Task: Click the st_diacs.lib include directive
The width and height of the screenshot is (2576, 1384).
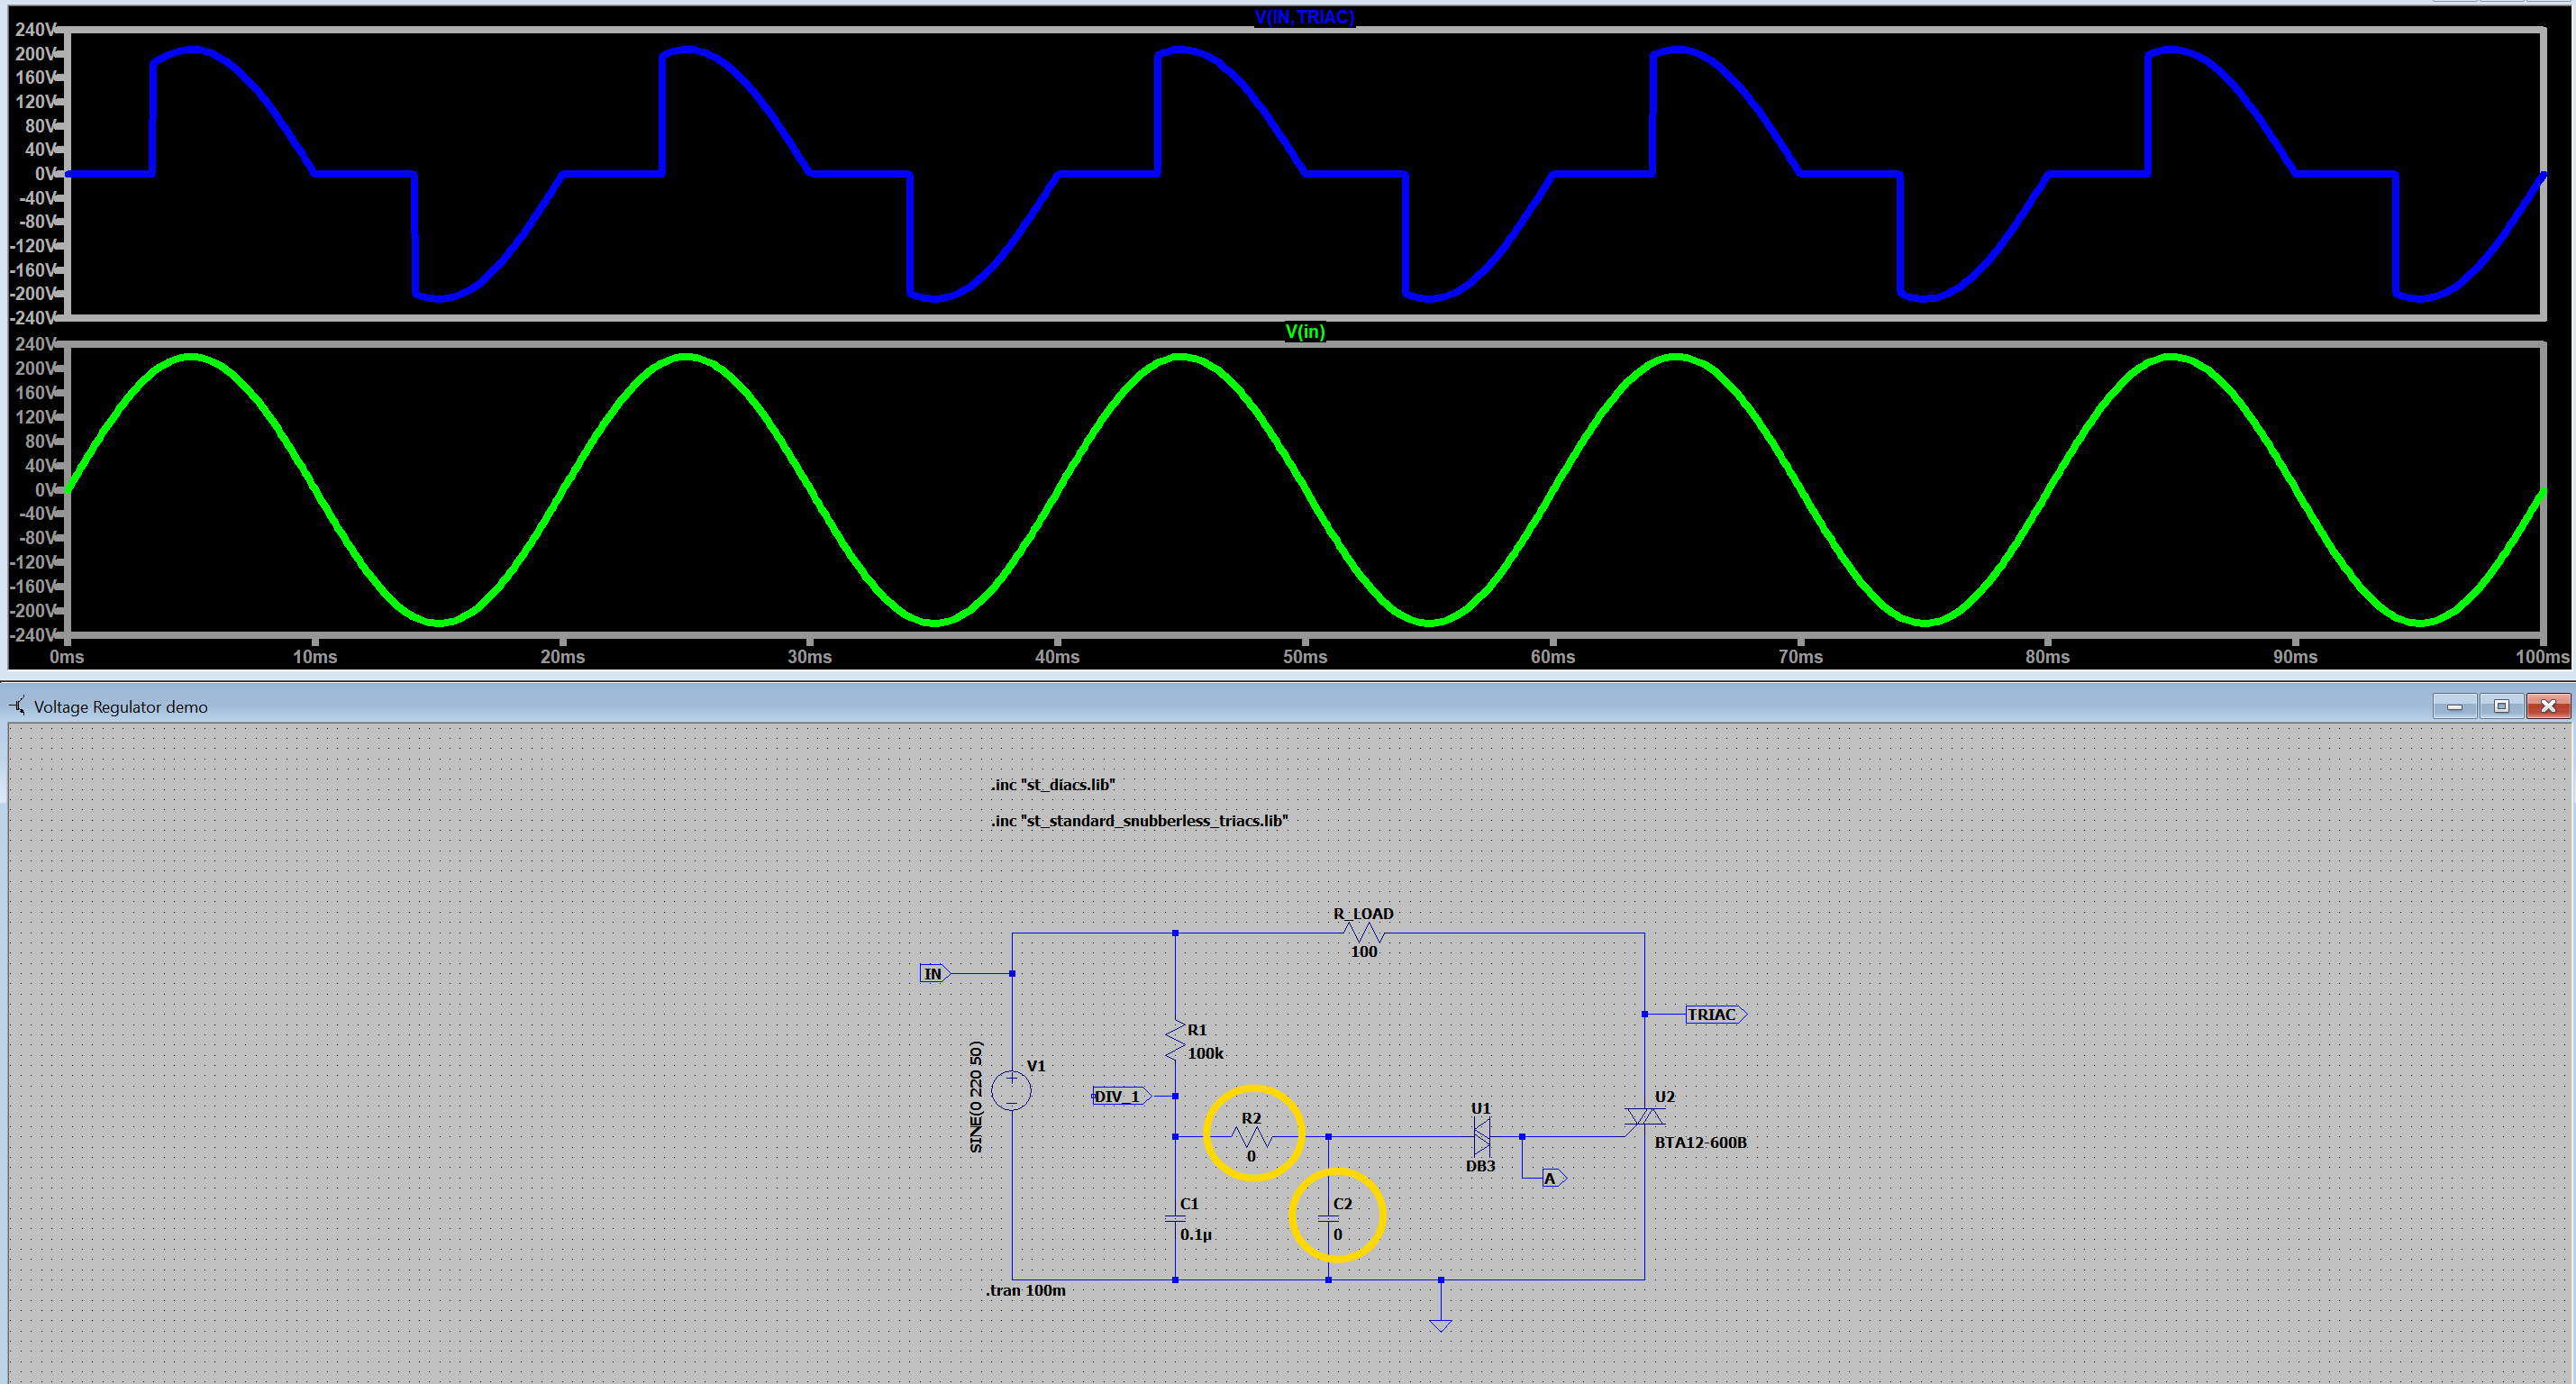Action: pos(1052,784)
